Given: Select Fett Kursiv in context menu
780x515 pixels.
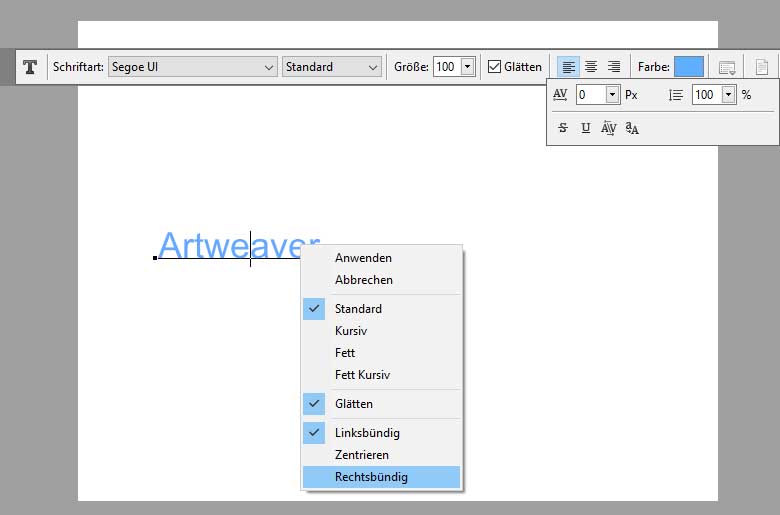Looking at the screenshot, I should (381, 374).
